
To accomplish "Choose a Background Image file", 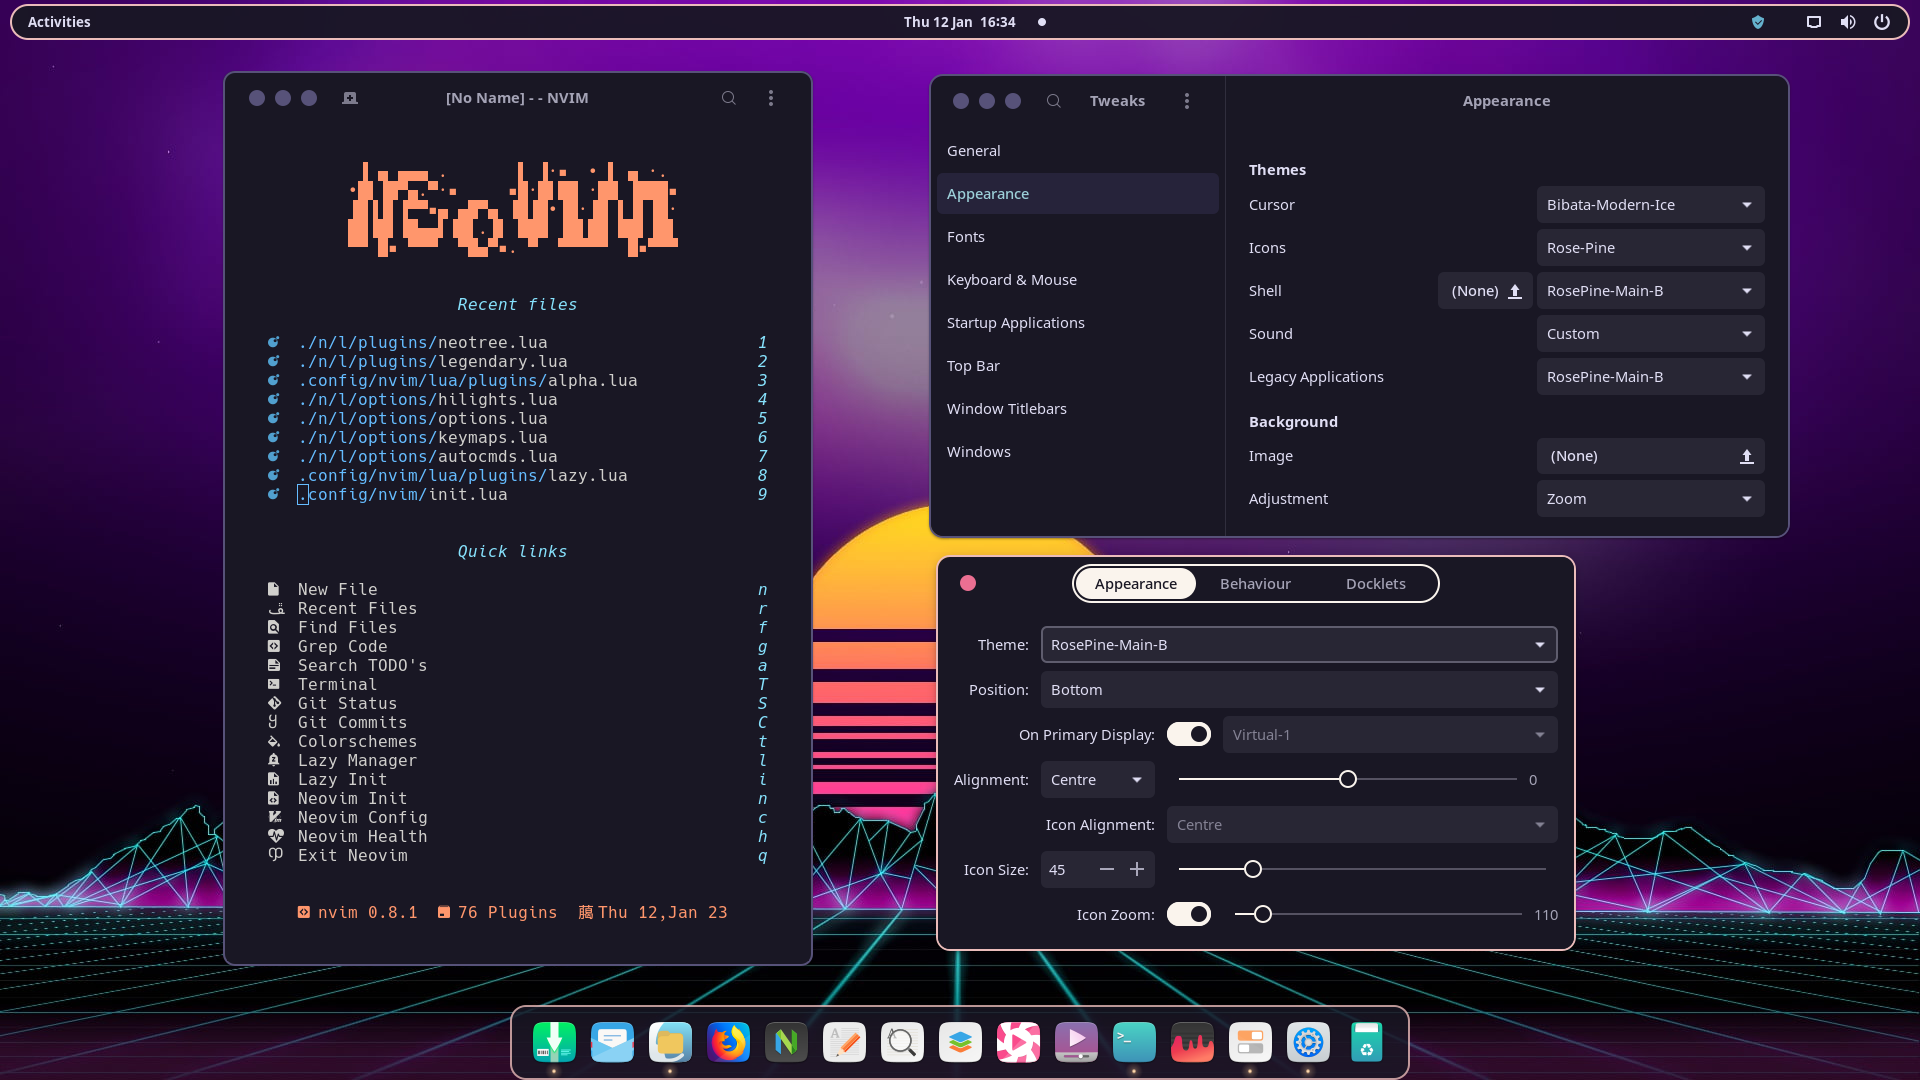I will point(1650,456).
